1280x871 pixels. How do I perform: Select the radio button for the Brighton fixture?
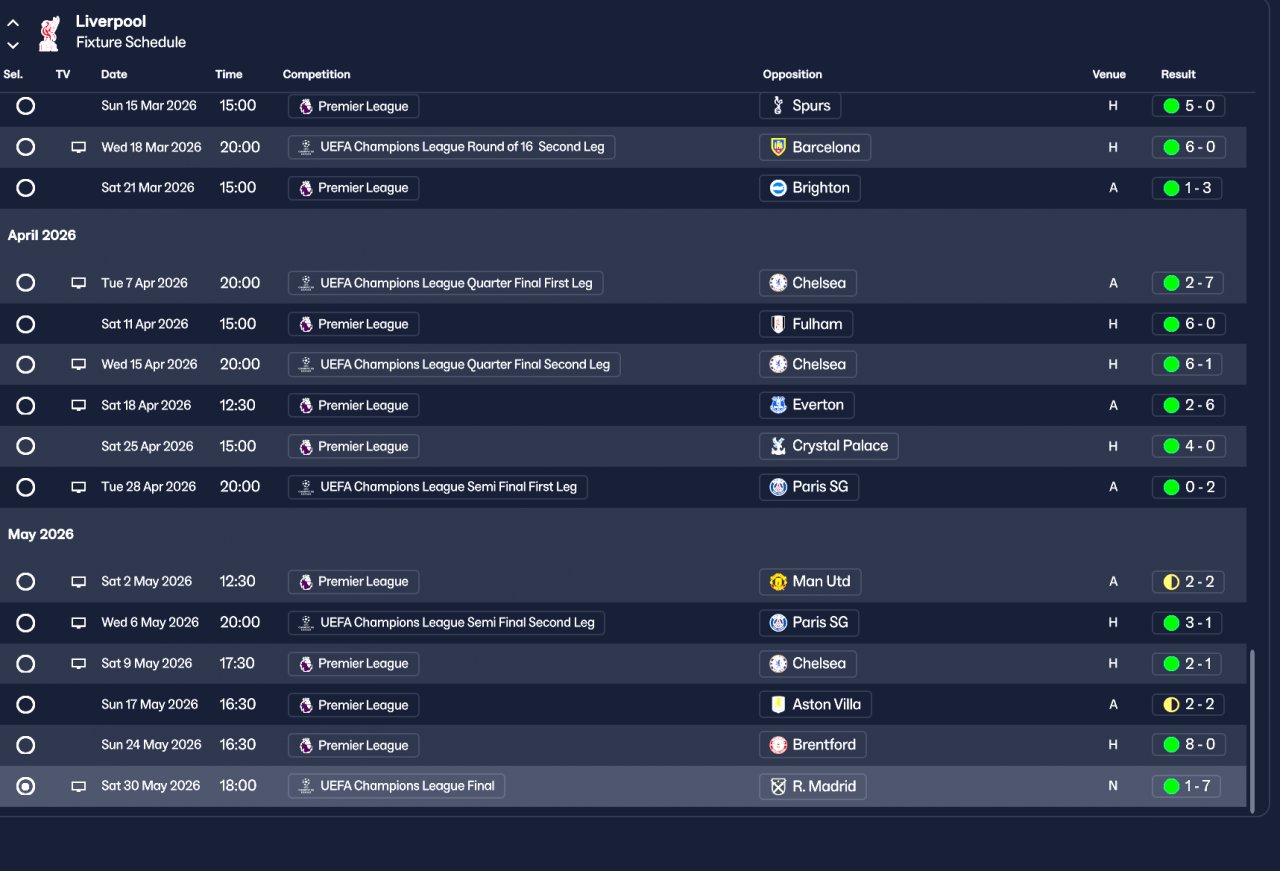(x=26, y=188)
